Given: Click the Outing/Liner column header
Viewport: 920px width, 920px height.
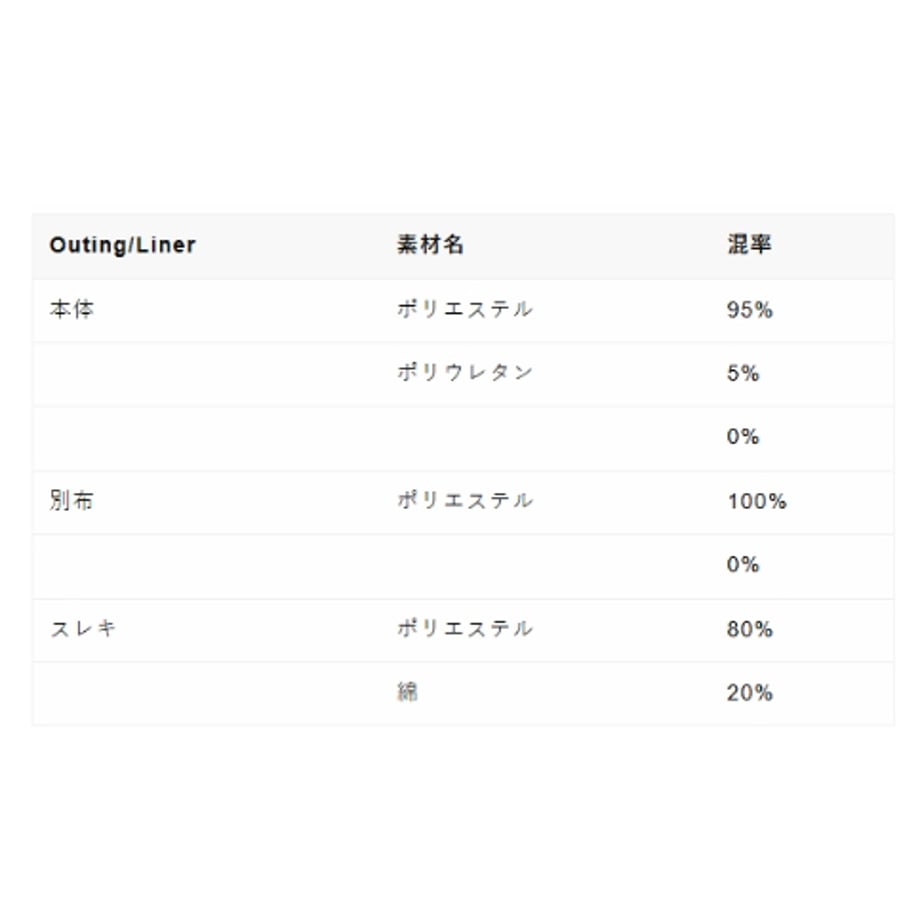Looking at the screenshot, I should coord(122,245).
